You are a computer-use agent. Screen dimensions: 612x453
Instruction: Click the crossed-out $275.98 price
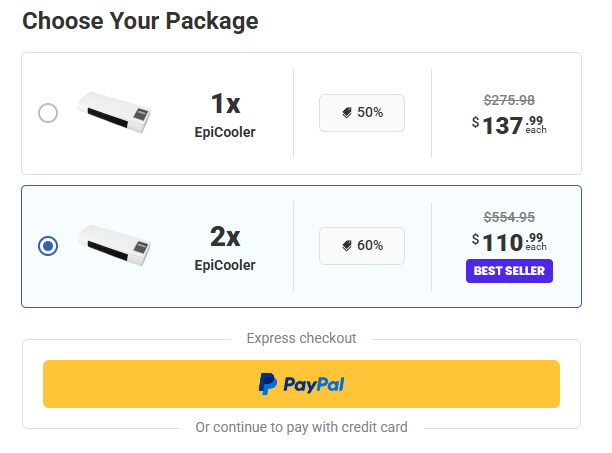pyautogui.click(x=509, y=100)
